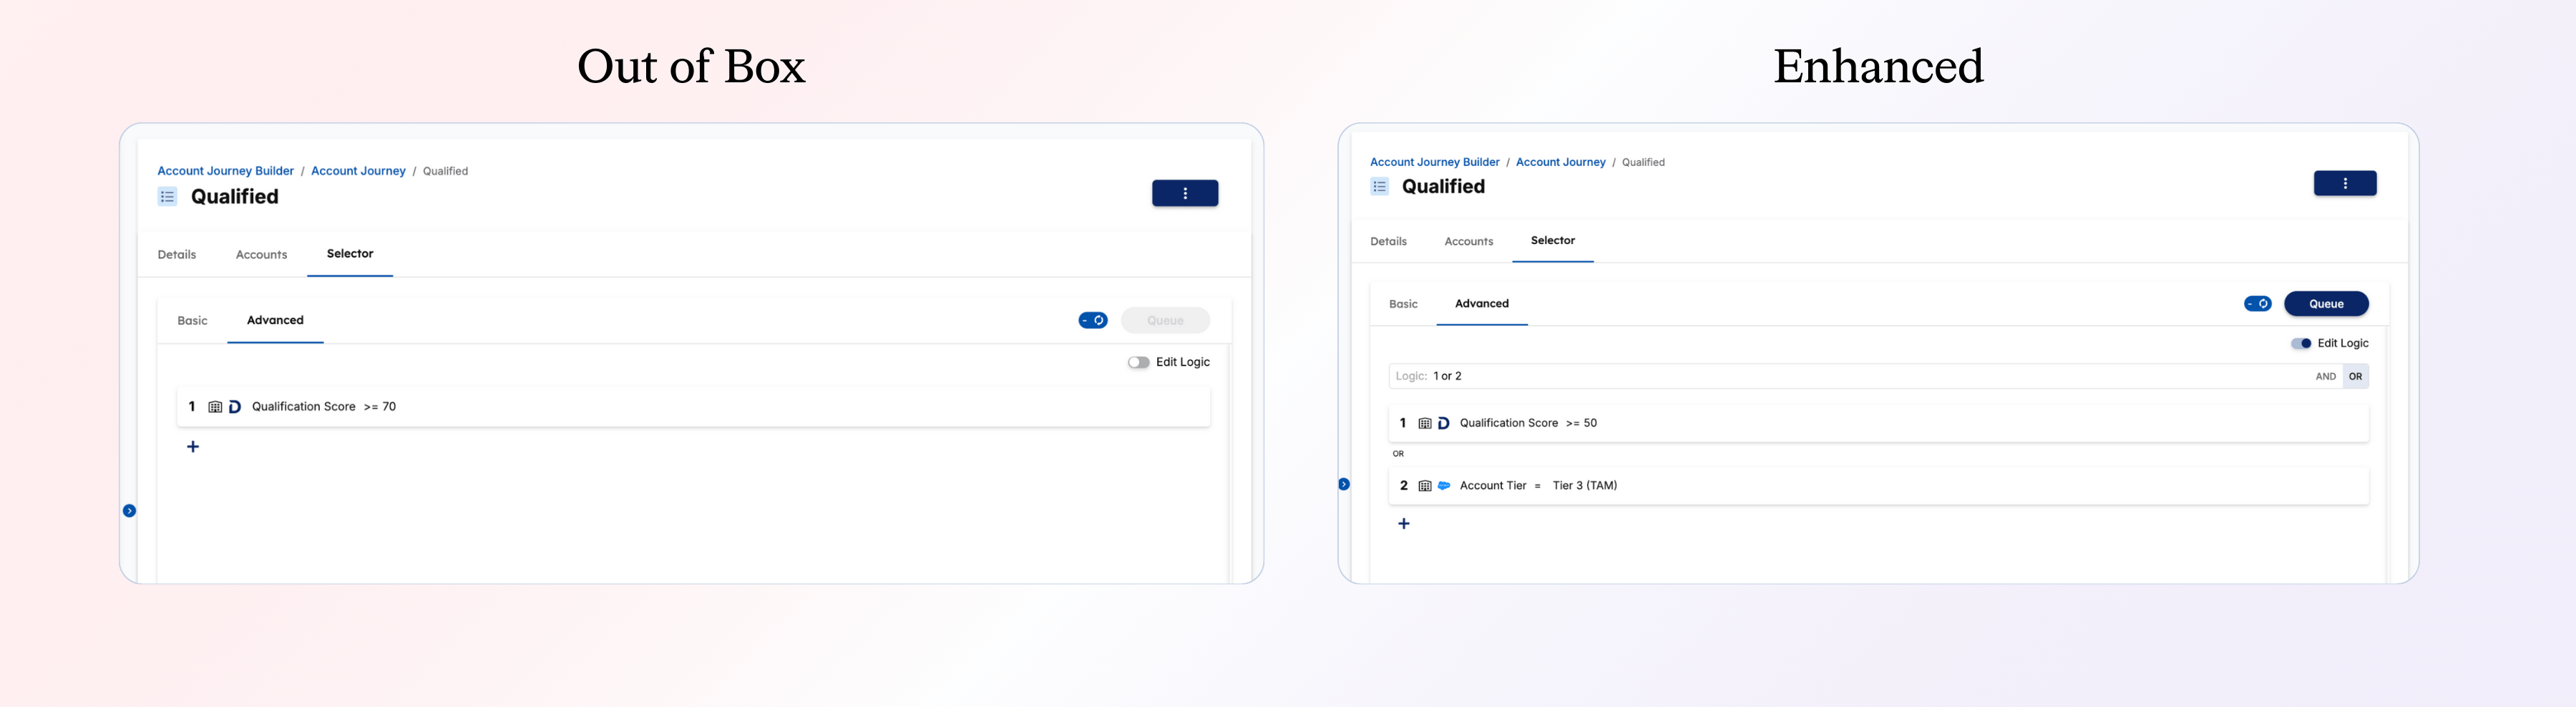2576x707 pixels.
Task: Enable the Edit Logic toggle in the Out of Box panel
Action: (1138, 363)
